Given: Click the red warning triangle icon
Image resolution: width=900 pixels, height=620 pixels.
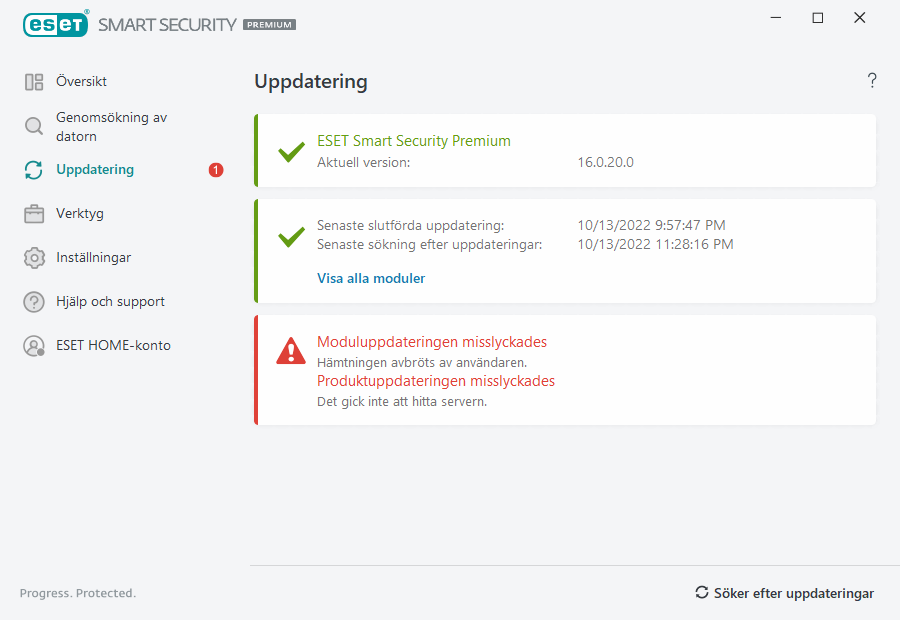Looking at the screenshot, I should point(291,351).
